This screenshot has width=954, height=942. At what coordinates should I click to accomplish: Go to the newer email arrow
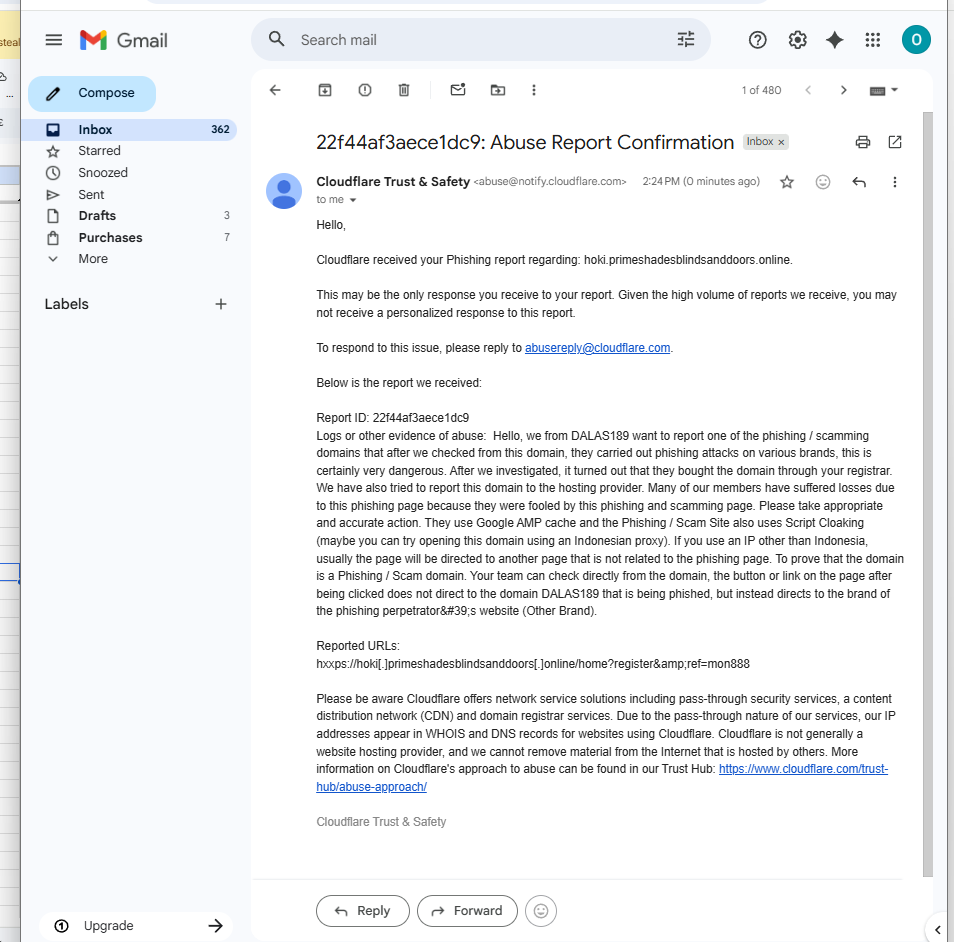pos(808,90)
